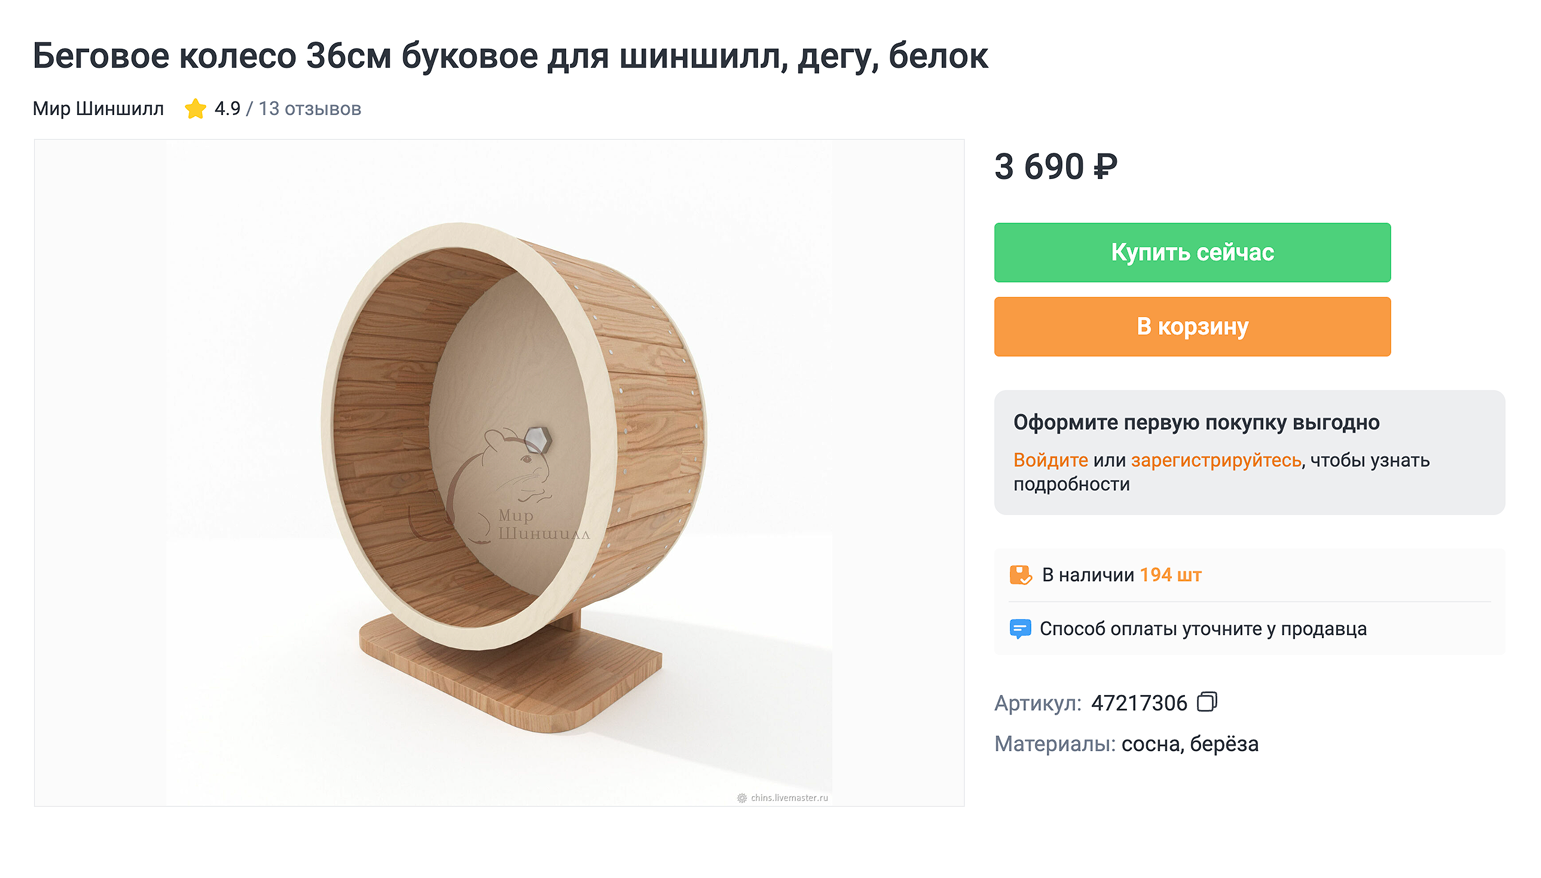Click the first purchase promo banner
Viewport: 1541px width, 878px height.
click(1249, 452)
